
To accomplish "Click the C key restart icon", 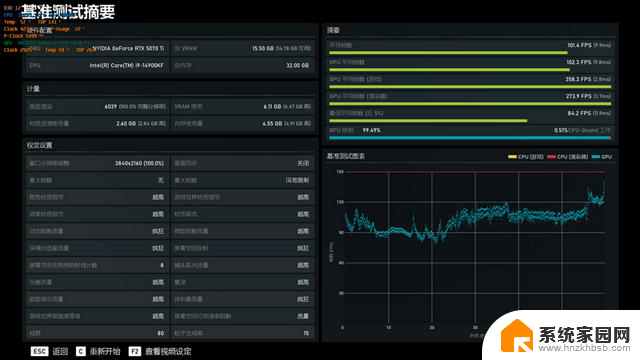I will point(81,351).
